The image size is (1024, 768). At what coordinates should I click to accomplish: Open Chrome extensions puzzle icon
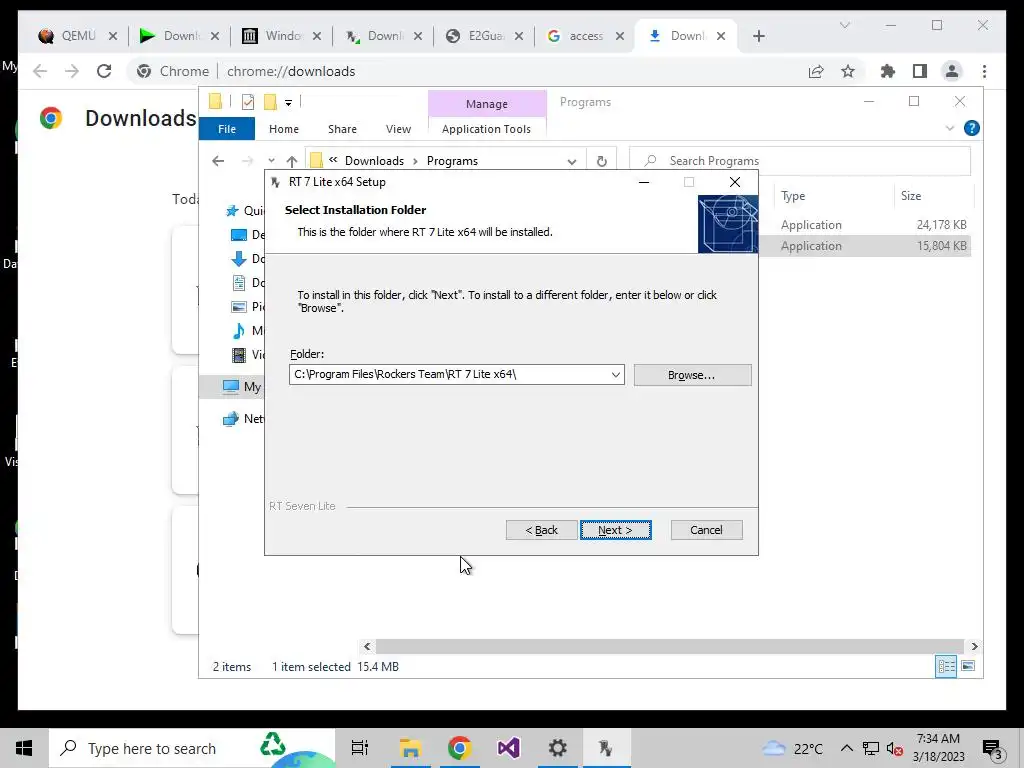pos(888,71)
